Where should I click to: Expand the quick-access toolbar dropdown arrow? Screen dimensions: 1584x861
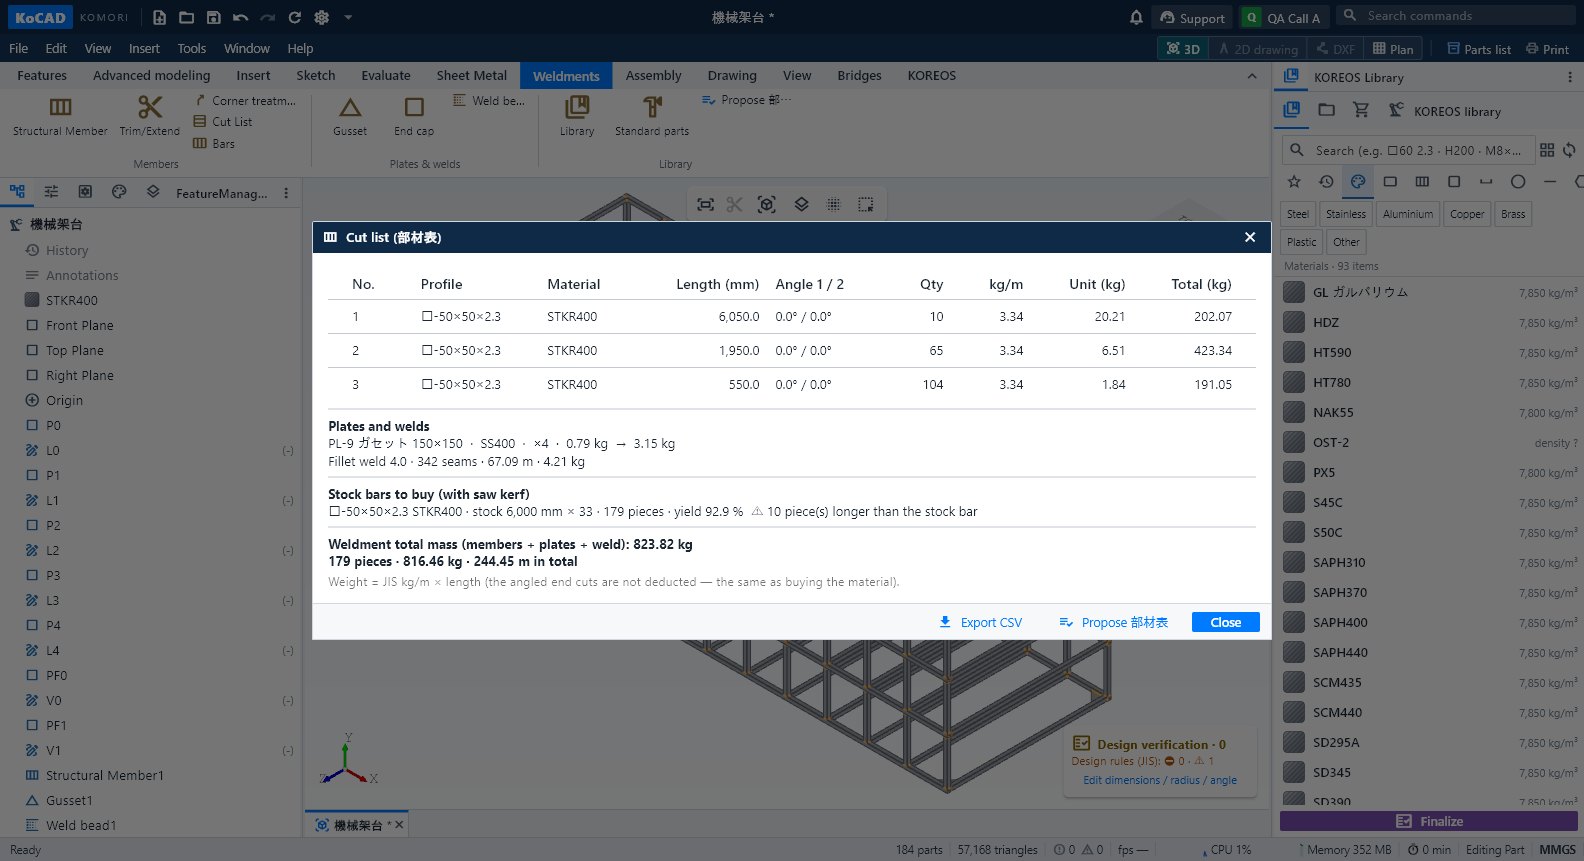point(348,17)
